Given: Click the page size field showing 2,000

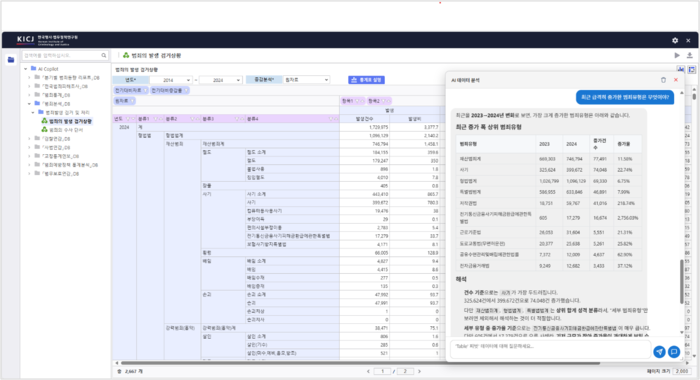Looking at the screenshot, I should [x=682, y=371].
